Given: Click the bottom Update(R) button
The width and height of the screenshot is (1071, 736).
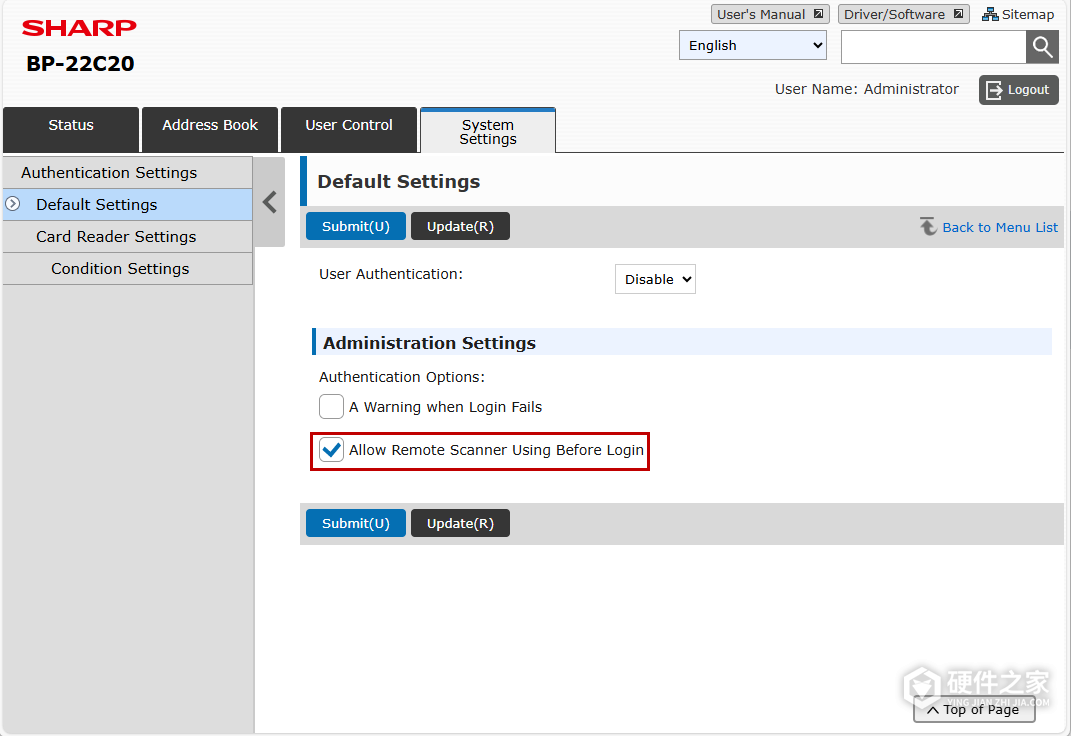Looking at the screenshot, I should click(x=460, y=523).
